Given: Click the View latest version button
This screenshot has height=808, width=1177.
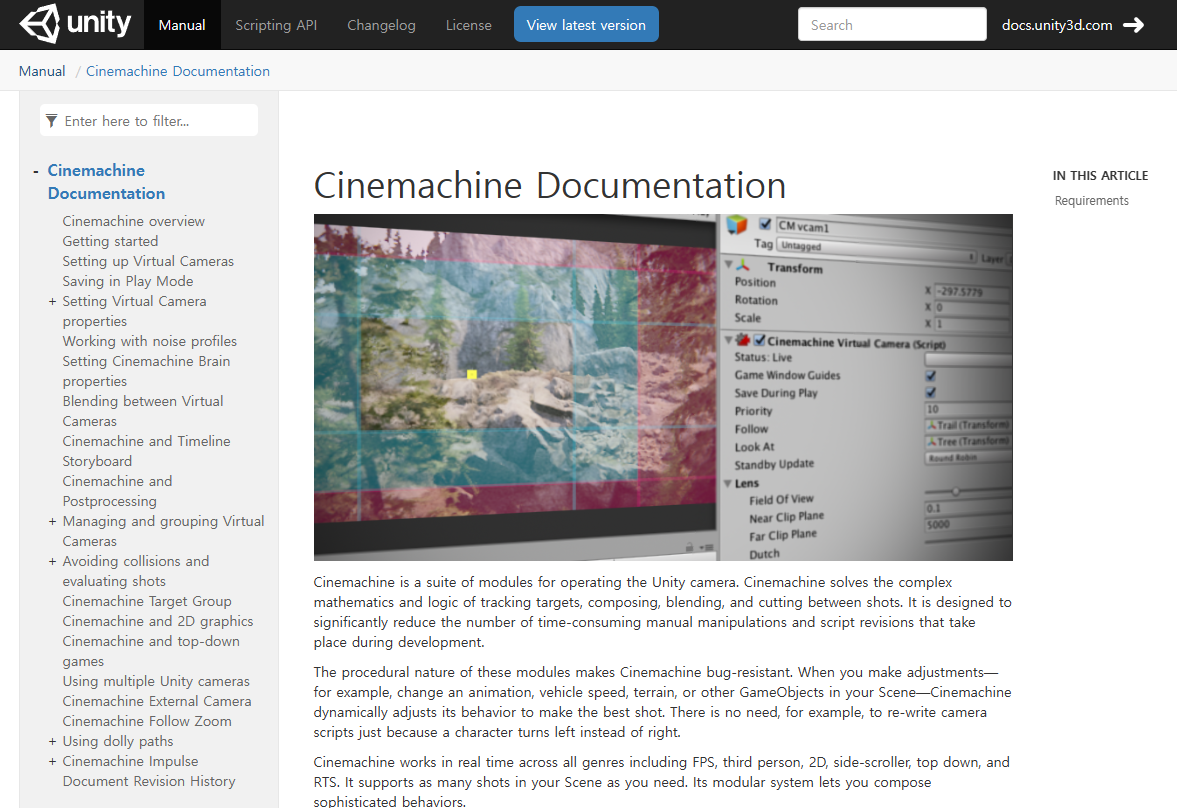Looking at the screenshot, I should coord(586,24).
